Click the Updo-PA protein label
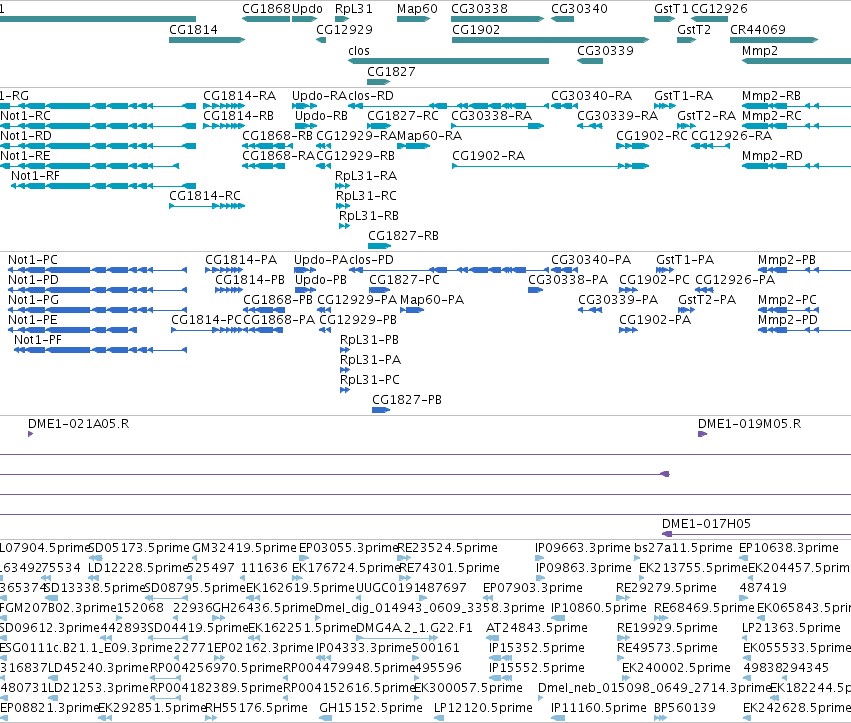This screenshot has height=723, width=851. (x=320, y=259)
